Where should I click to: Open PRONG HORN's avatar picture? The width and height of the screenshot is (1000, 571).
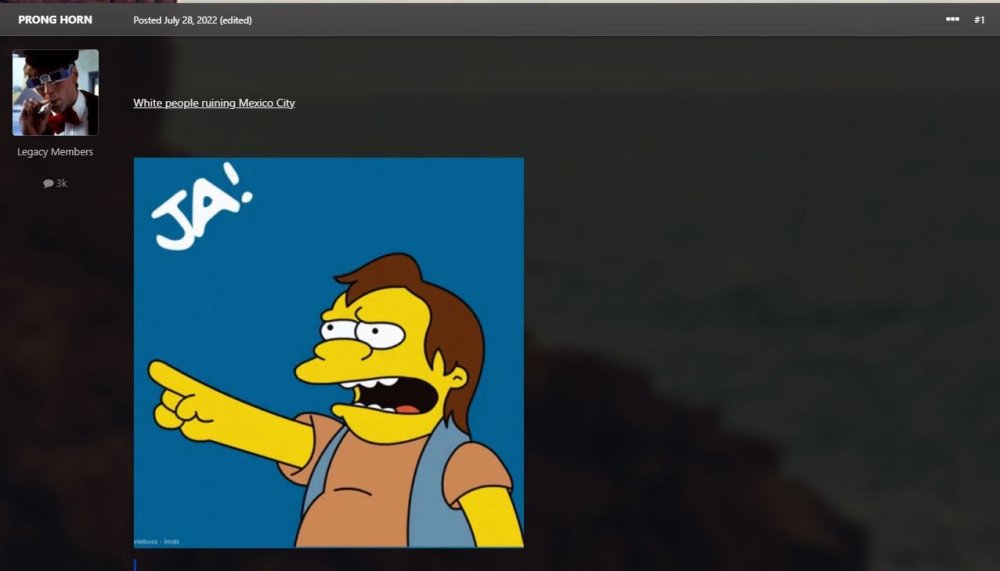tap(55, 93)
